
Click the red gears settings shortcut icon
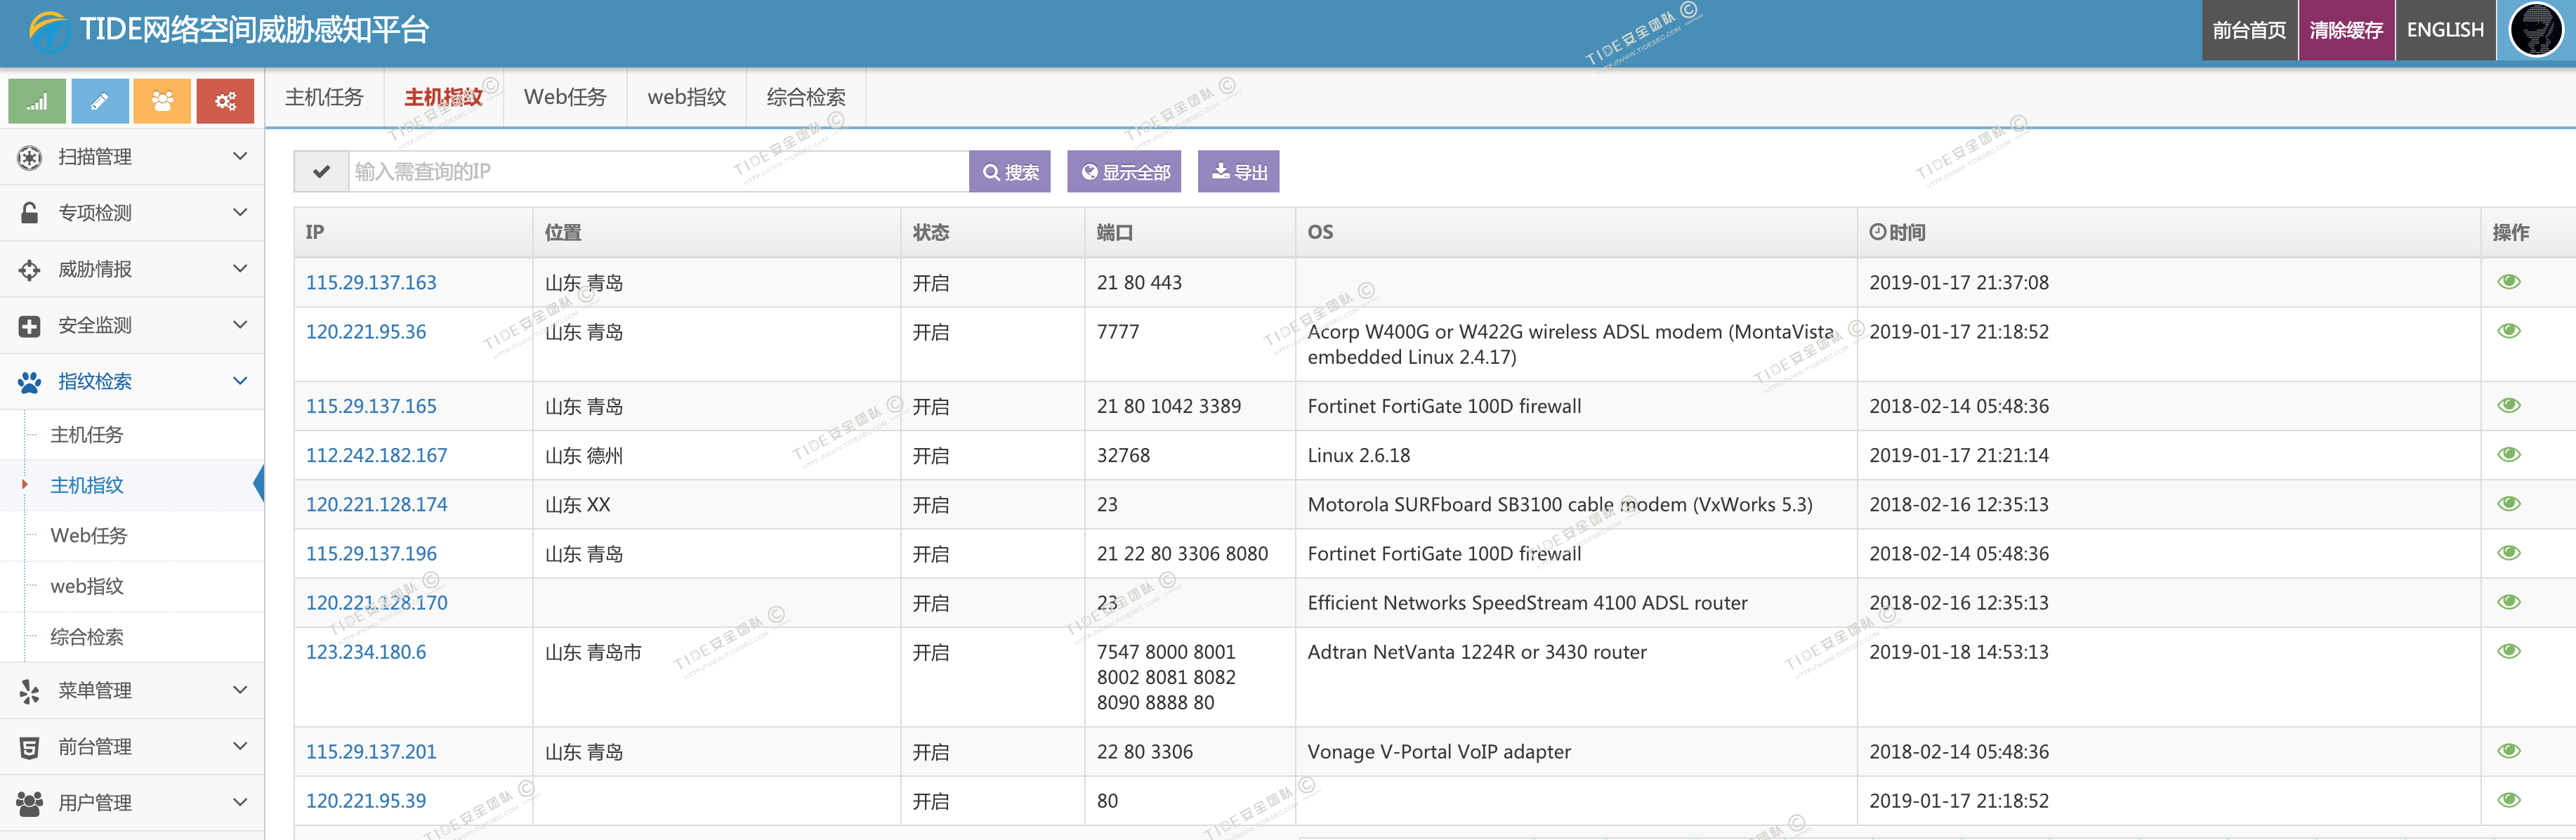(225, 101)
